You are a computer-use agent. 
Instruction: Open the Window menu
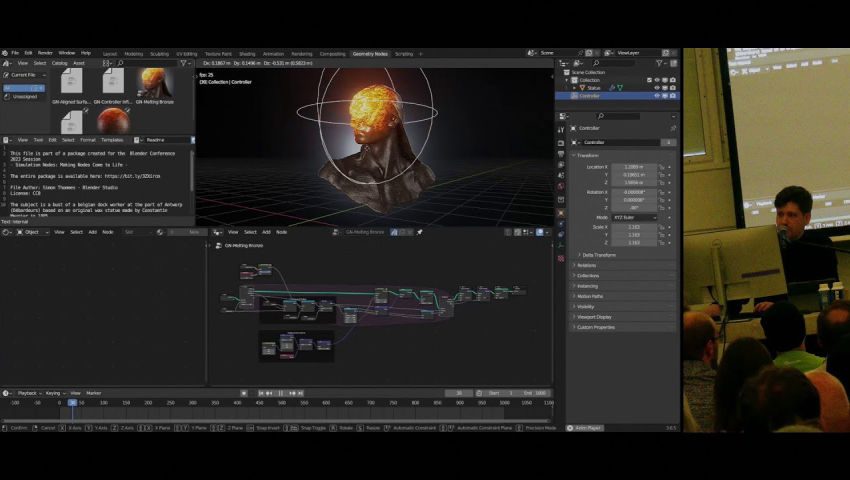pyautogui.click(x=67, y=53)
